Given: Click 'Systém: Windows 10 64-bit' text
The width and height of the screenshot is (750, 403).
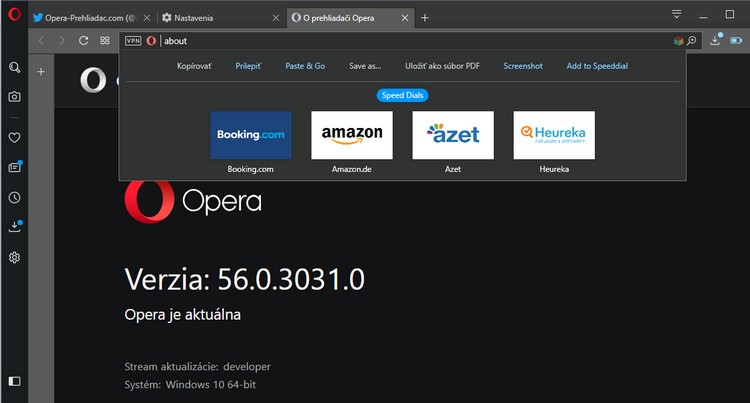Looking at the screenshot, I should pos(190,384).
